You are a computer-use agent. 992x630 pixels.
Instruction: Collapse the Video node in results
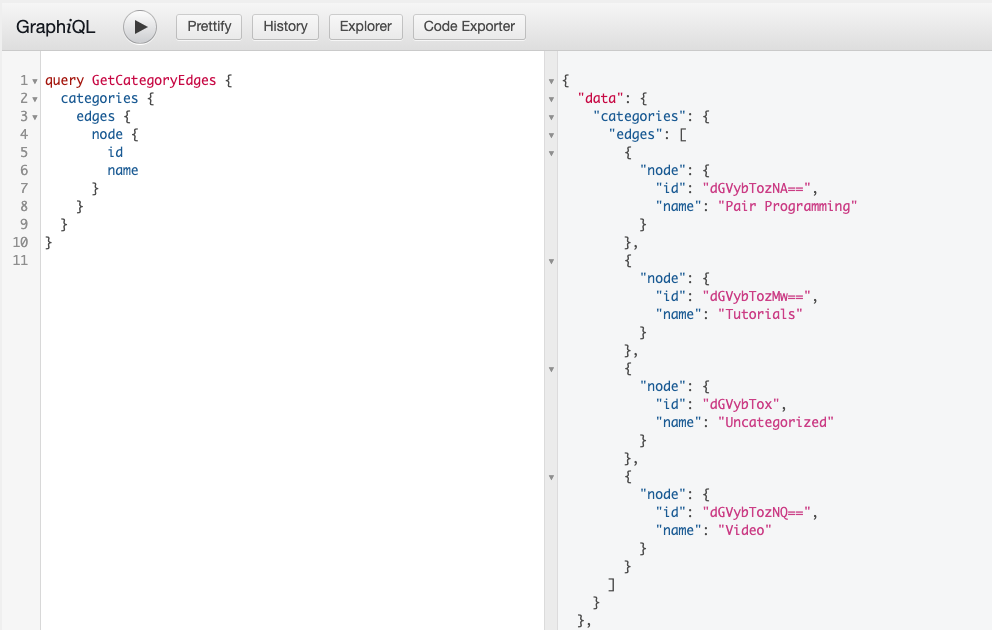[551, 477]
